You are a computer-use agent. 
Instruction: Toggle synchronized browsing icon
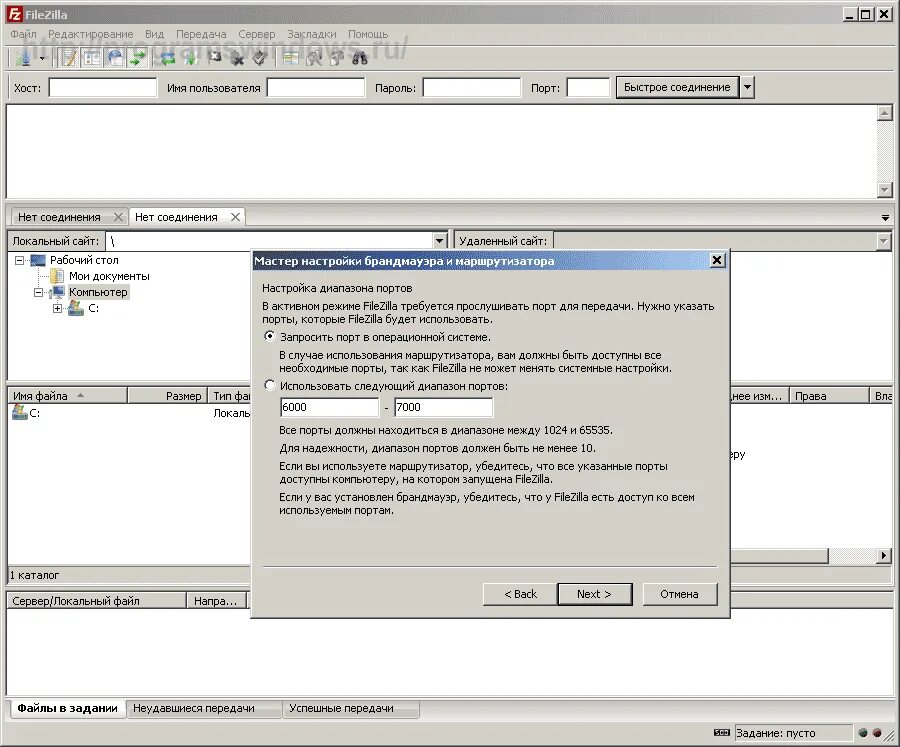pyautogui.click(x=337, y=58)
